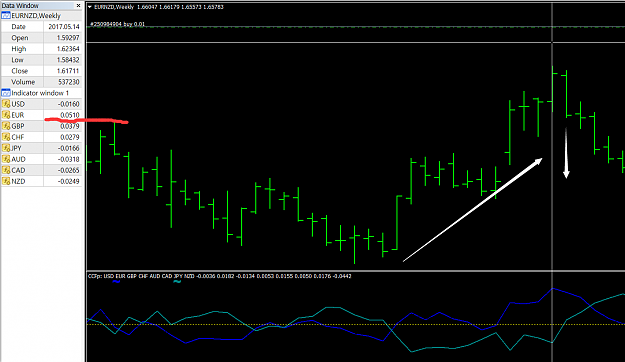Select the CHF value 0.0279
The width and height of the screenshot is (625, 362).
click(x=70, y=137)
